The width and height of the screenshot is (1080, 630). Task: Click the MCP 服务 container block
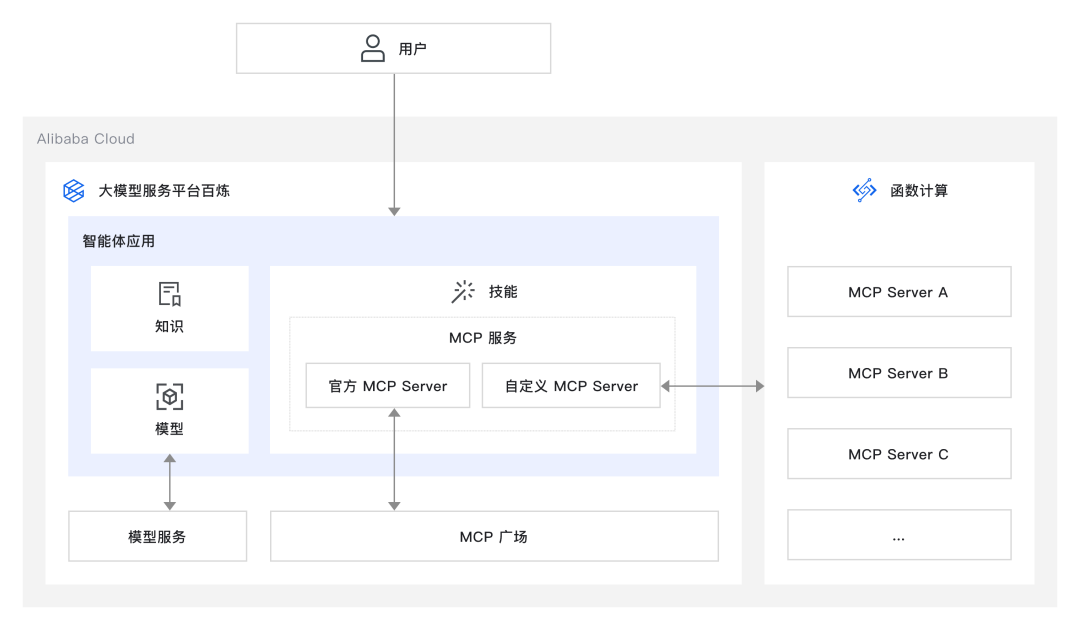click(483, 338)
